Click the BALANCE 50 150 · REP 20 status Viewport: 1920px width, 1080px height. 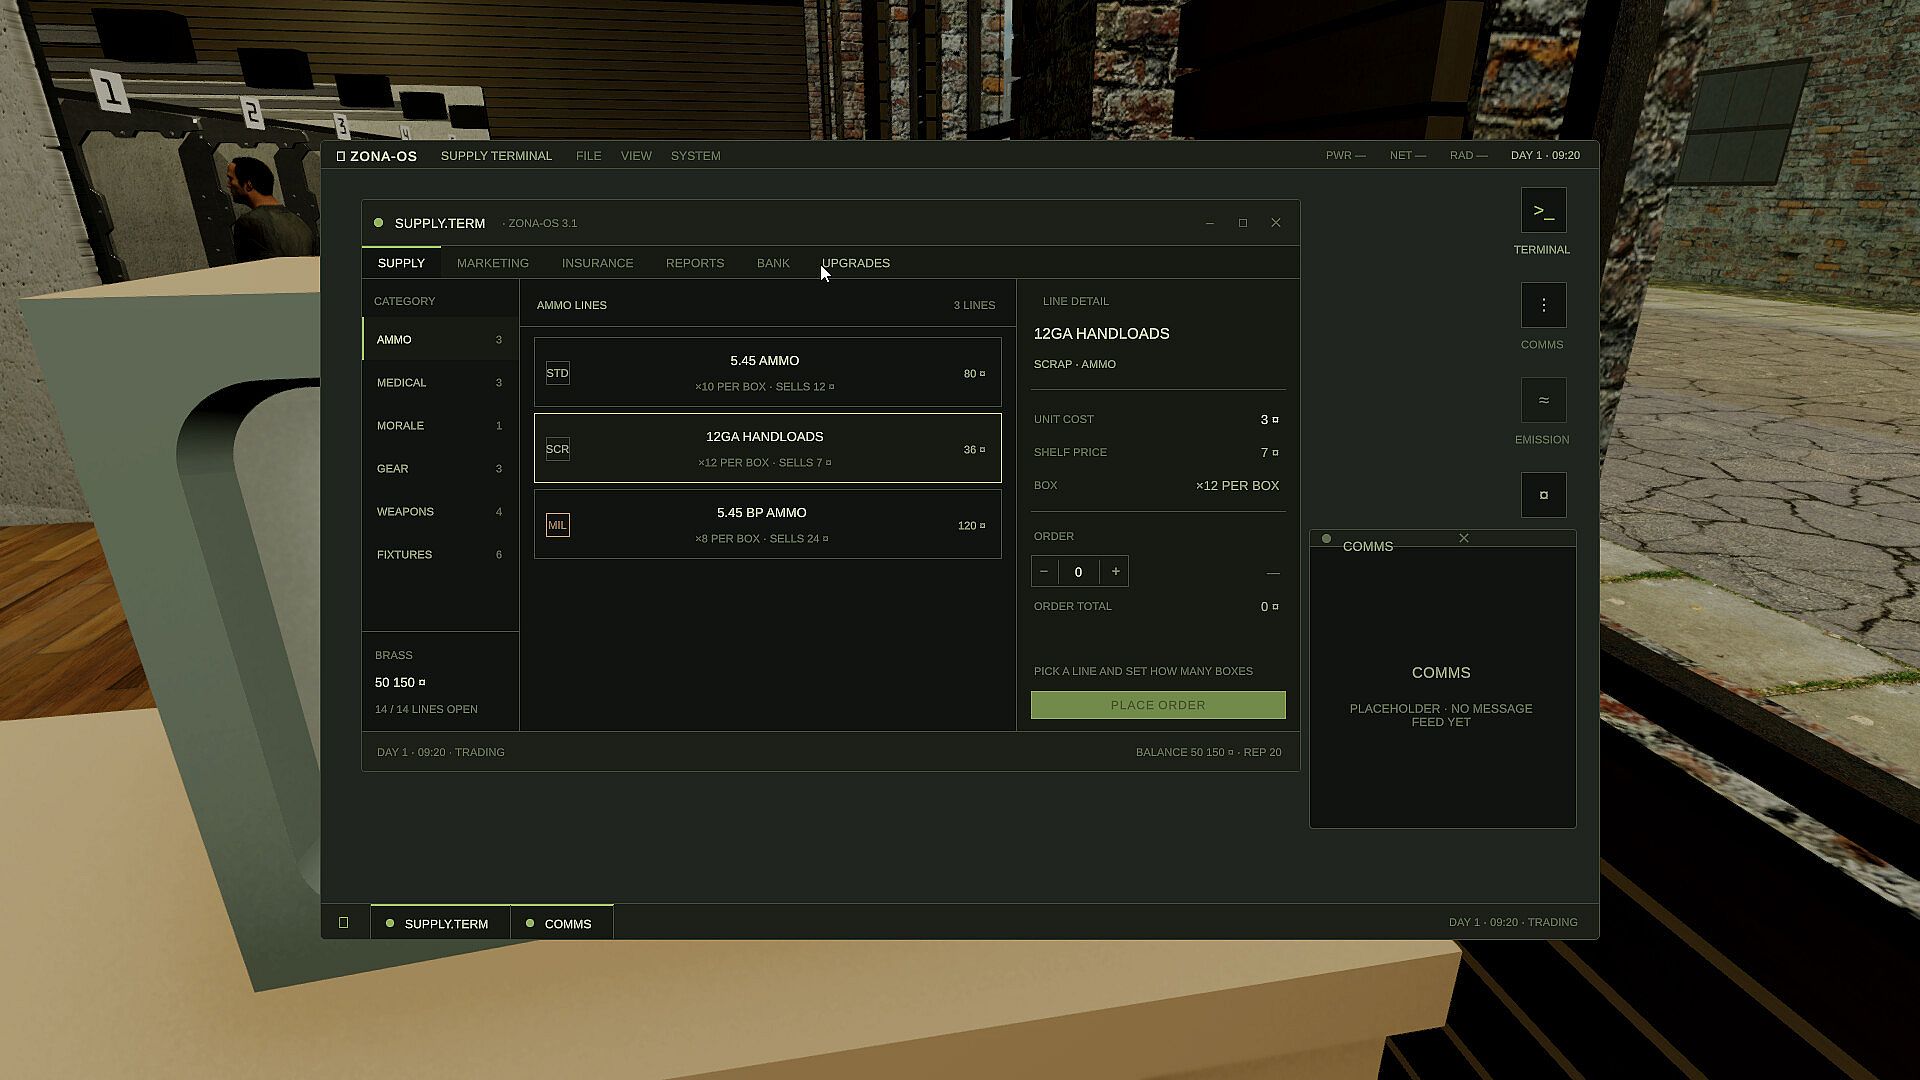1208,753
